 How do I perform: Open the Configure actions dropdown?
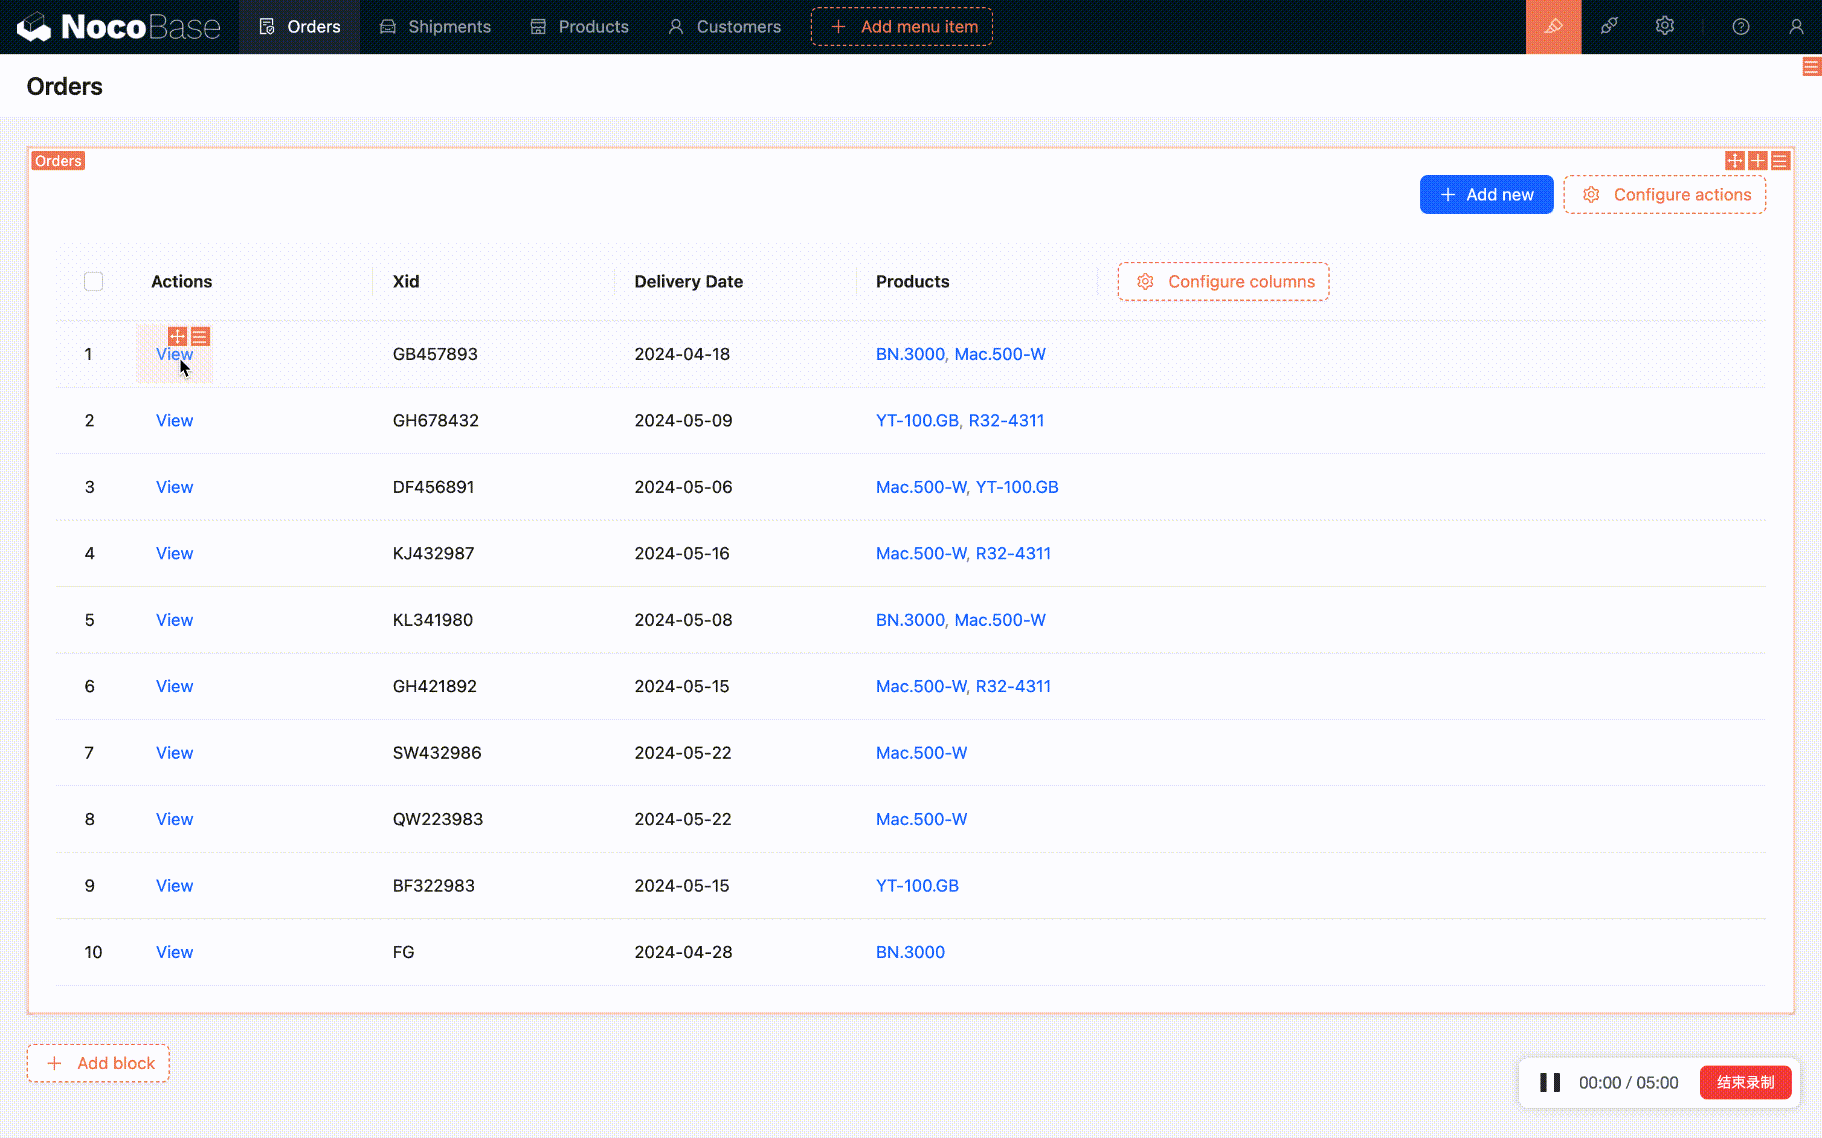(x=1664, y=195)
